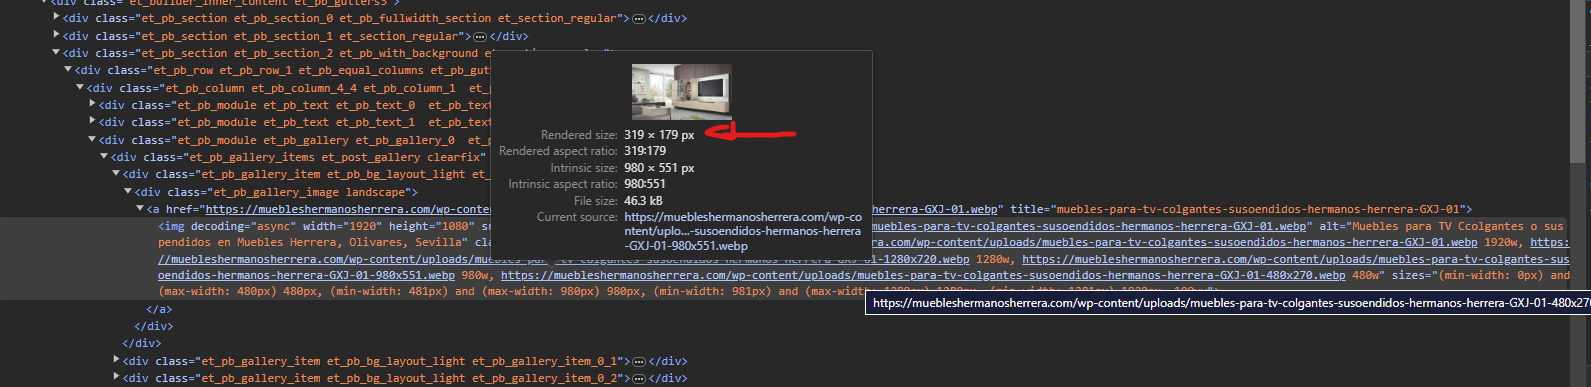Click the ellipsis badge of et_pb_section_0
Image resolution: width=1591 pixels, height=387 pixels.
pos(639,18)
